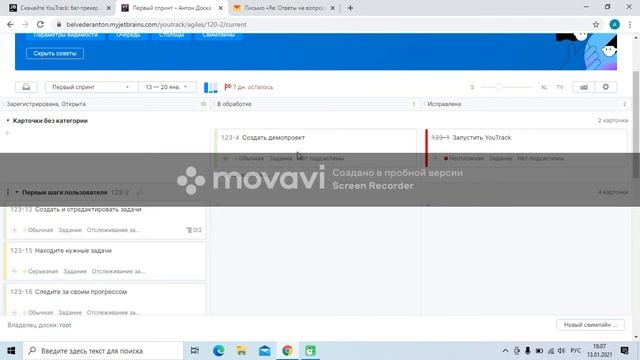640x360 pixels.
Task: Open the 13 — 20 янв. date dropdown
Action: click(167, 87)
